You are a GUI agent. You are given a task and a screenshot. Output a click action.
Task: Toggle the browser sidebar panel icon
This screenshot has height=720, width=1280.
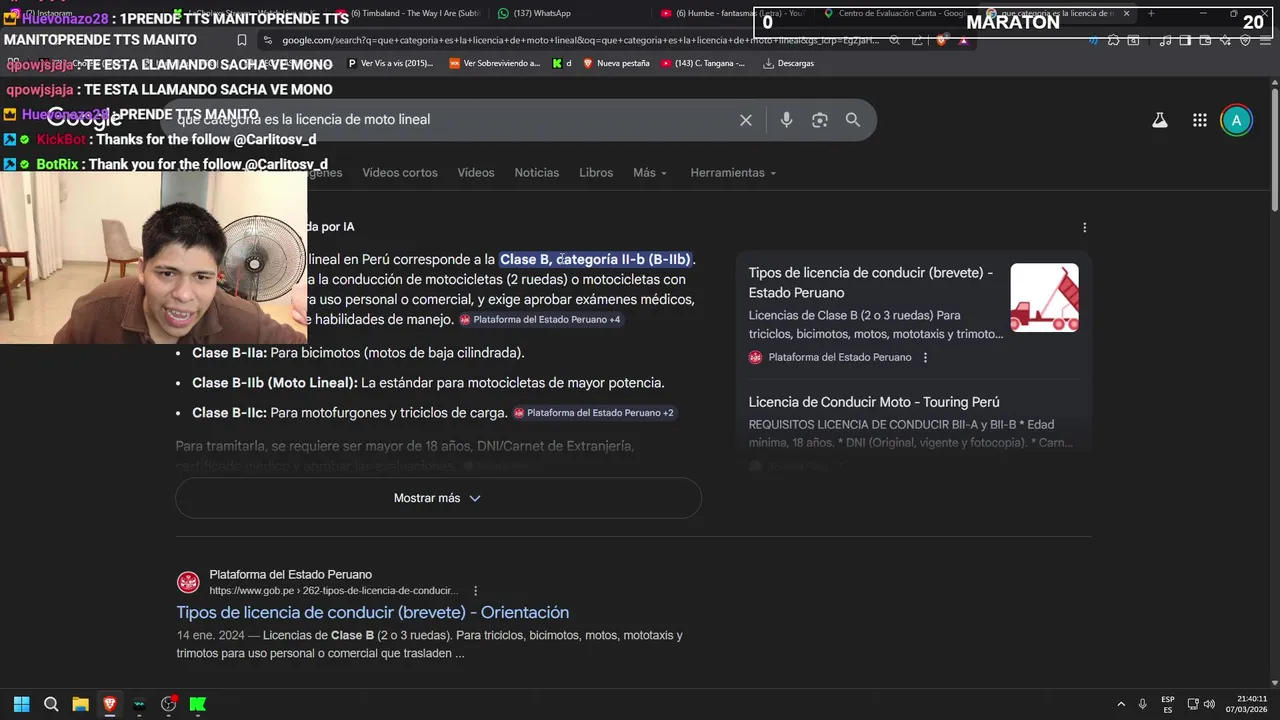(x=1185, y=40)
